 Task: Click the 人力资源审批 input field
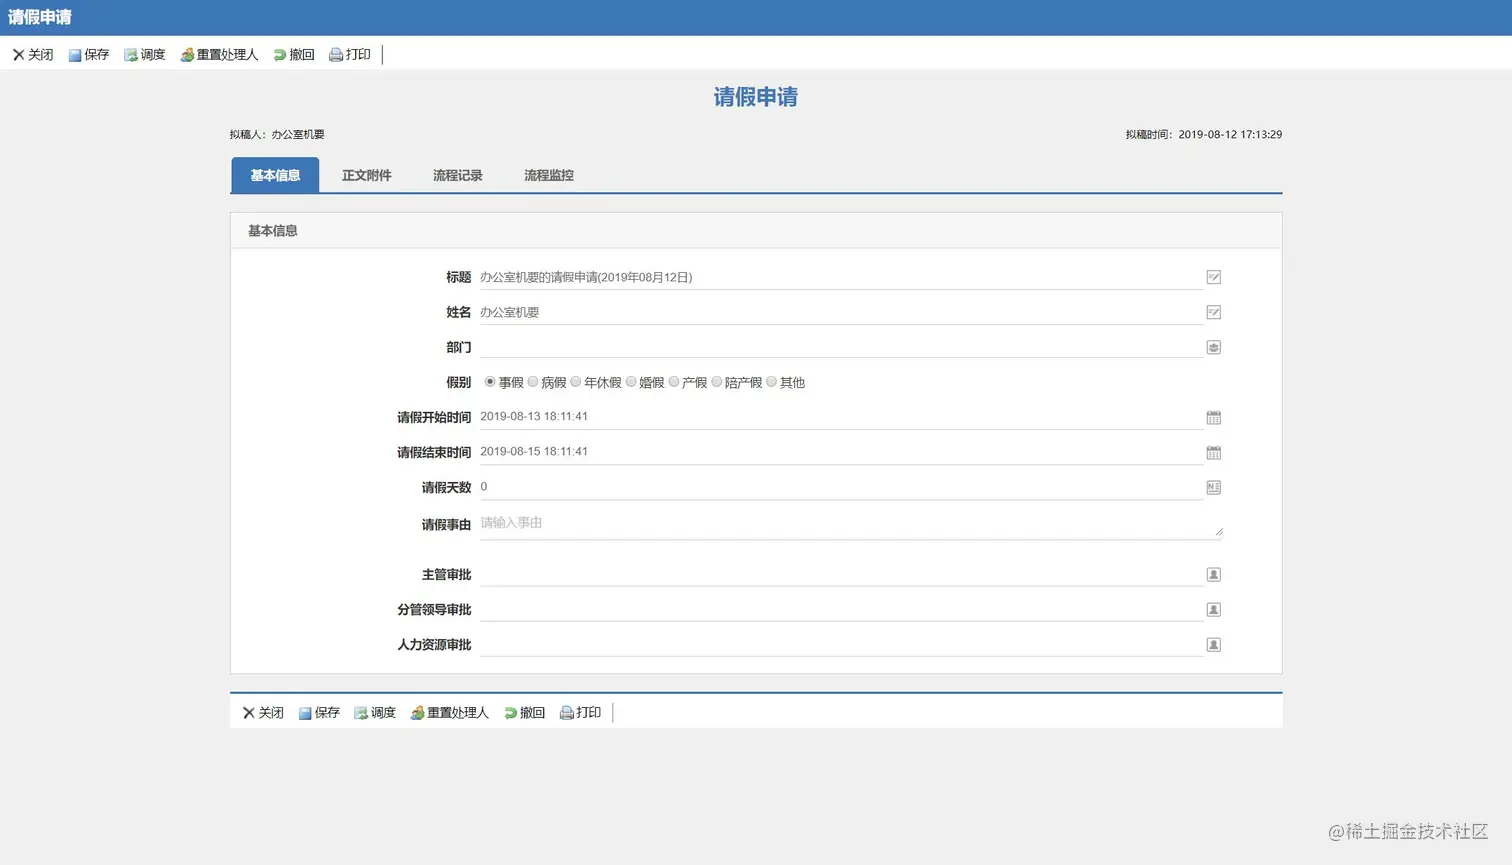(841, 644)
